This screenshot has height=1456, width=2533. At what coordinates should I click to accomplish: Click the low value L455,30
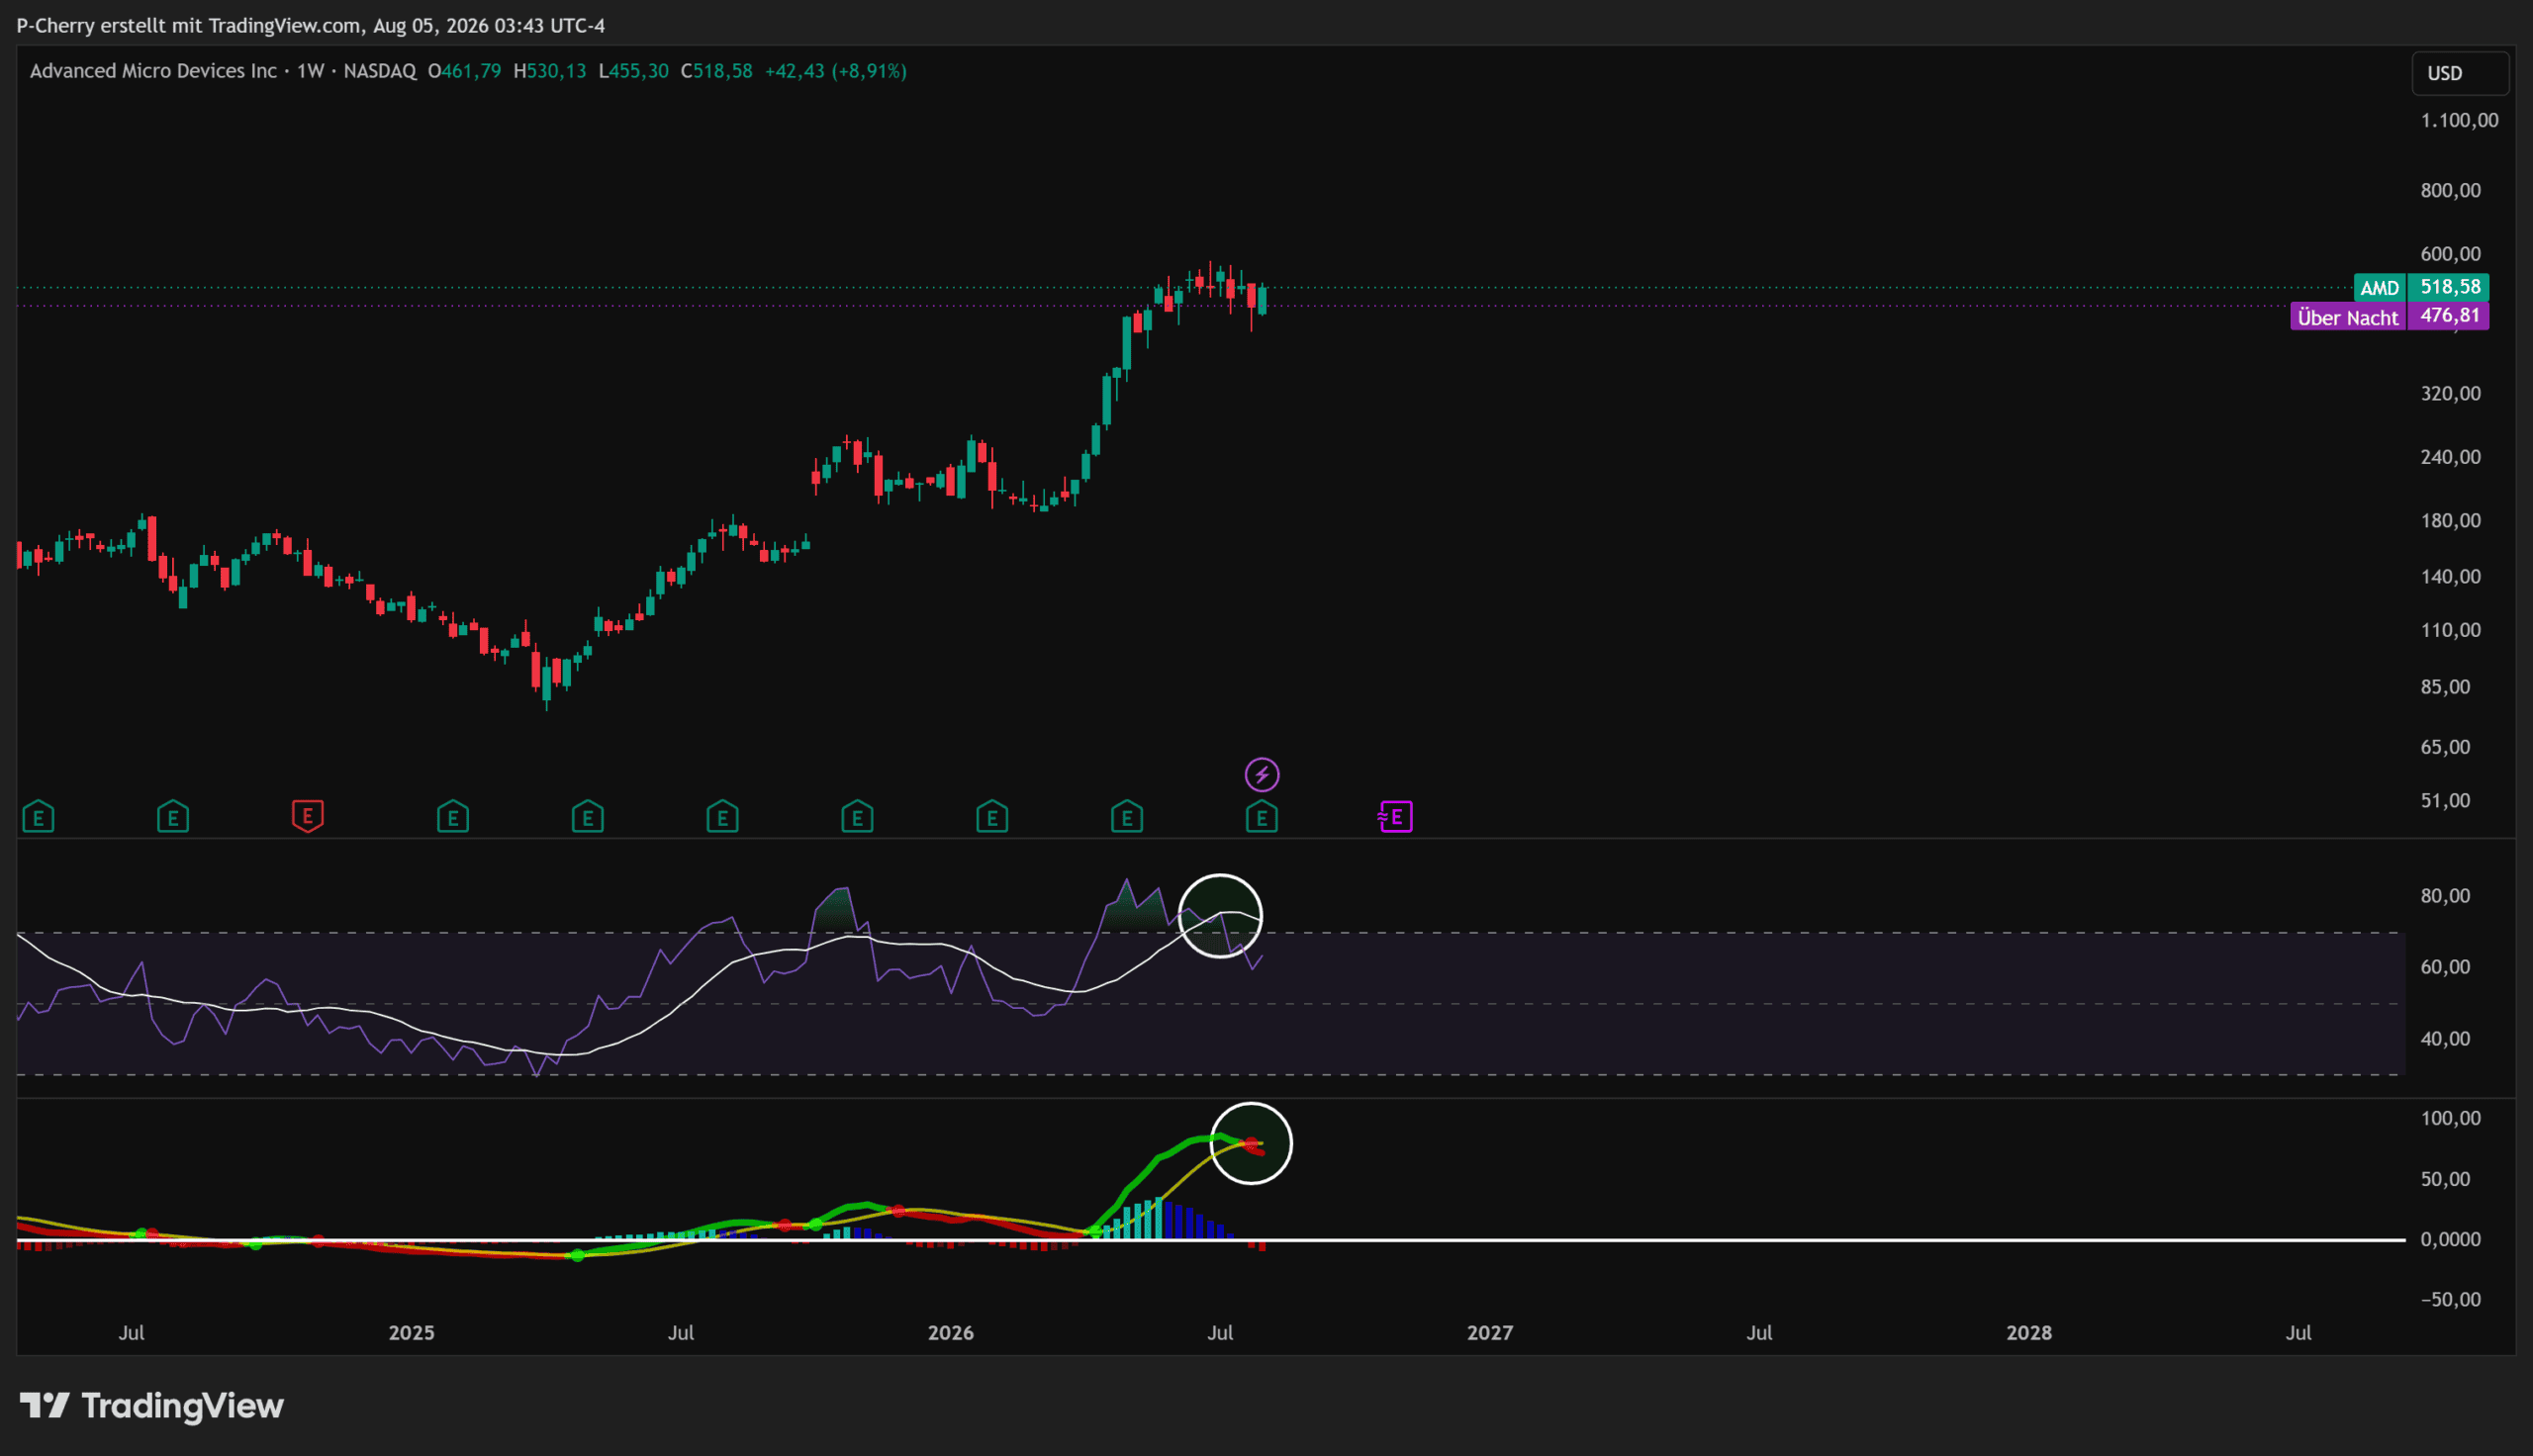pos(634,71)
